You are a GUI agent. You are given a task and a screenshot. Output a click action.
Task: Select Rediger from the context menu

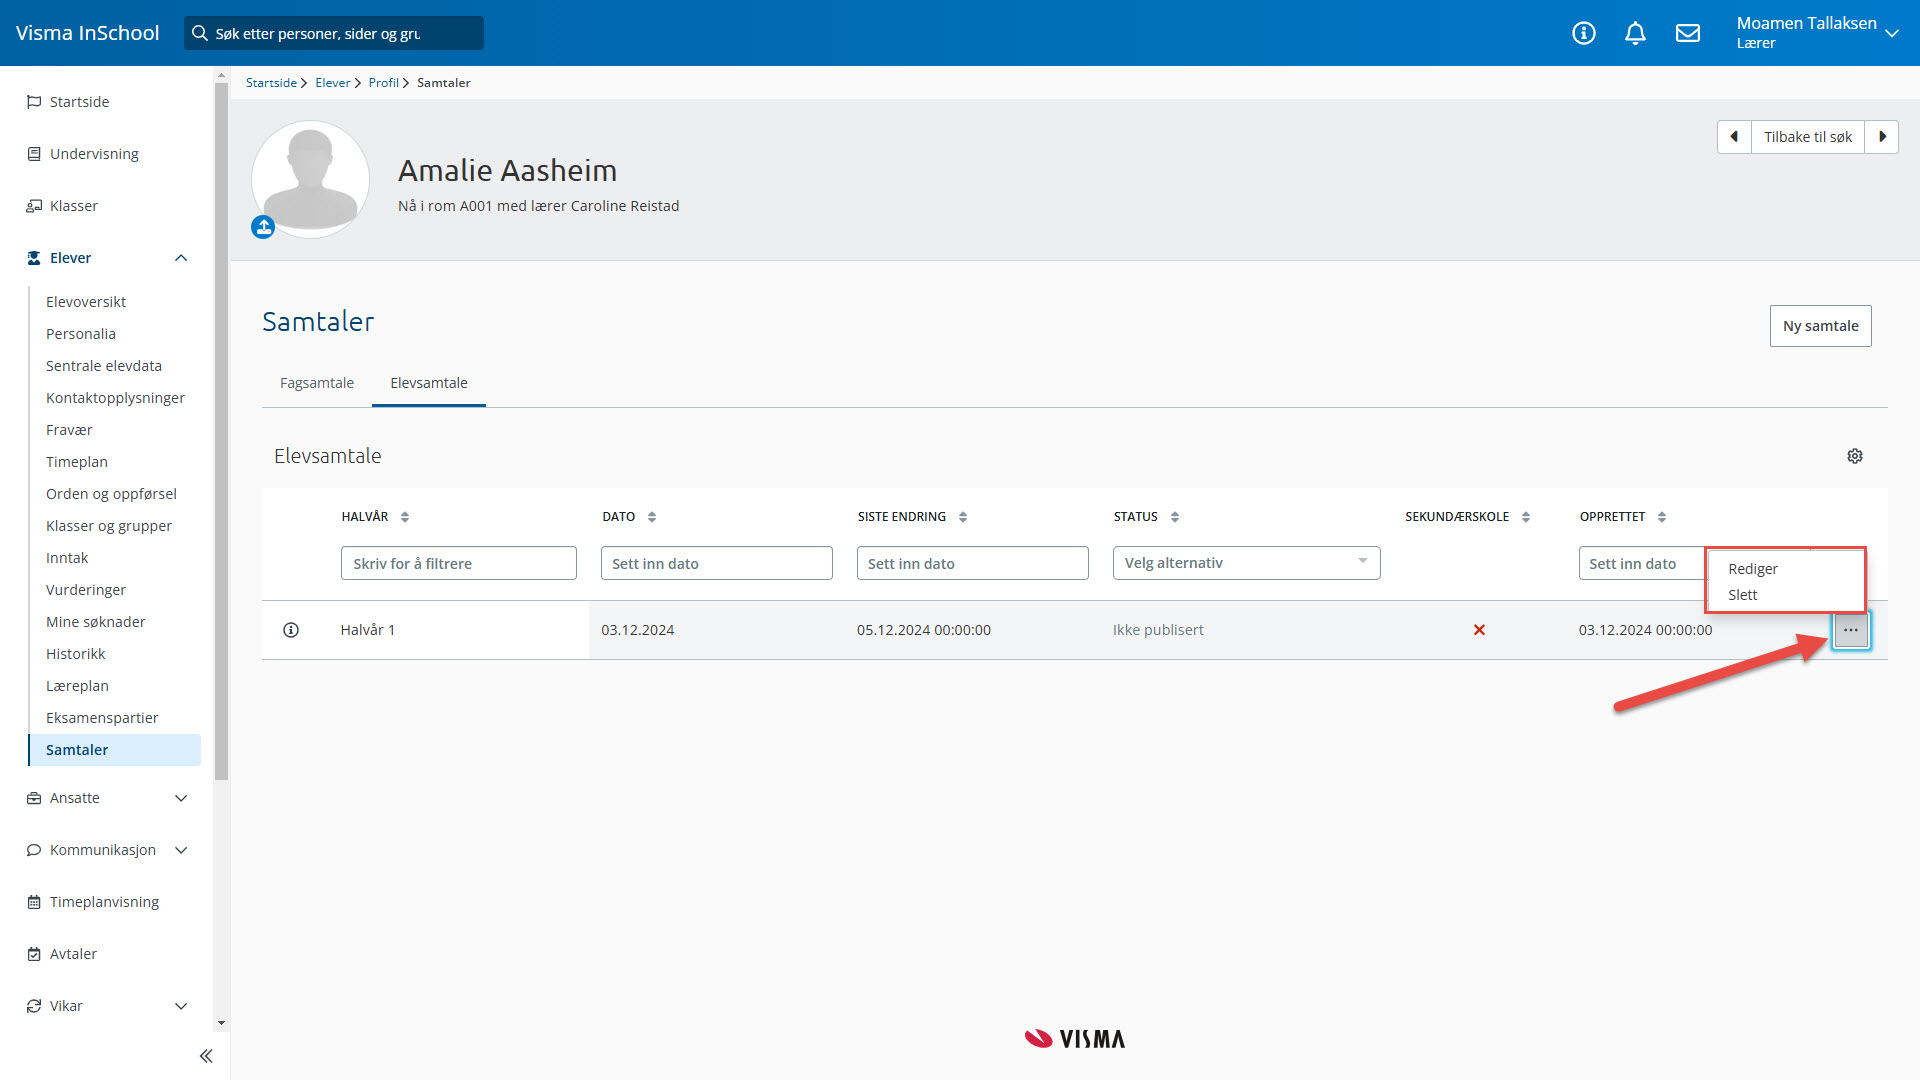click(1753, 569)
